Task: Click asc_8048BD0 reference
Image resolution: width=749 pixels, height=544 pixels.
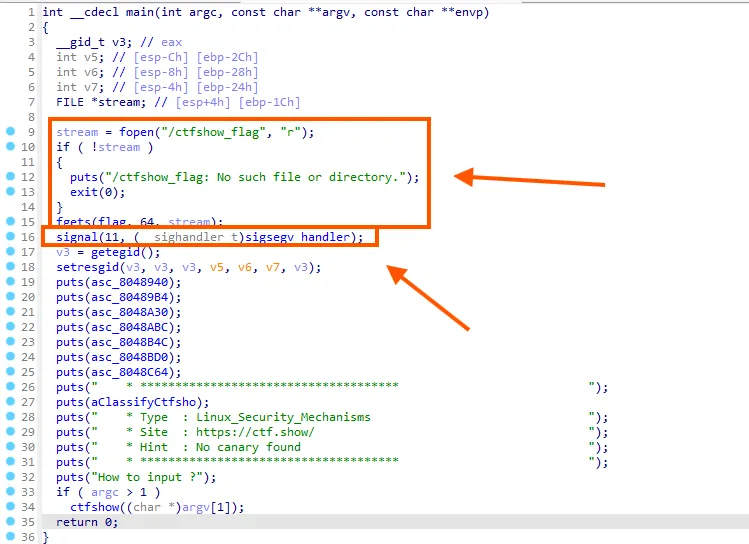Action: [129, 357]
